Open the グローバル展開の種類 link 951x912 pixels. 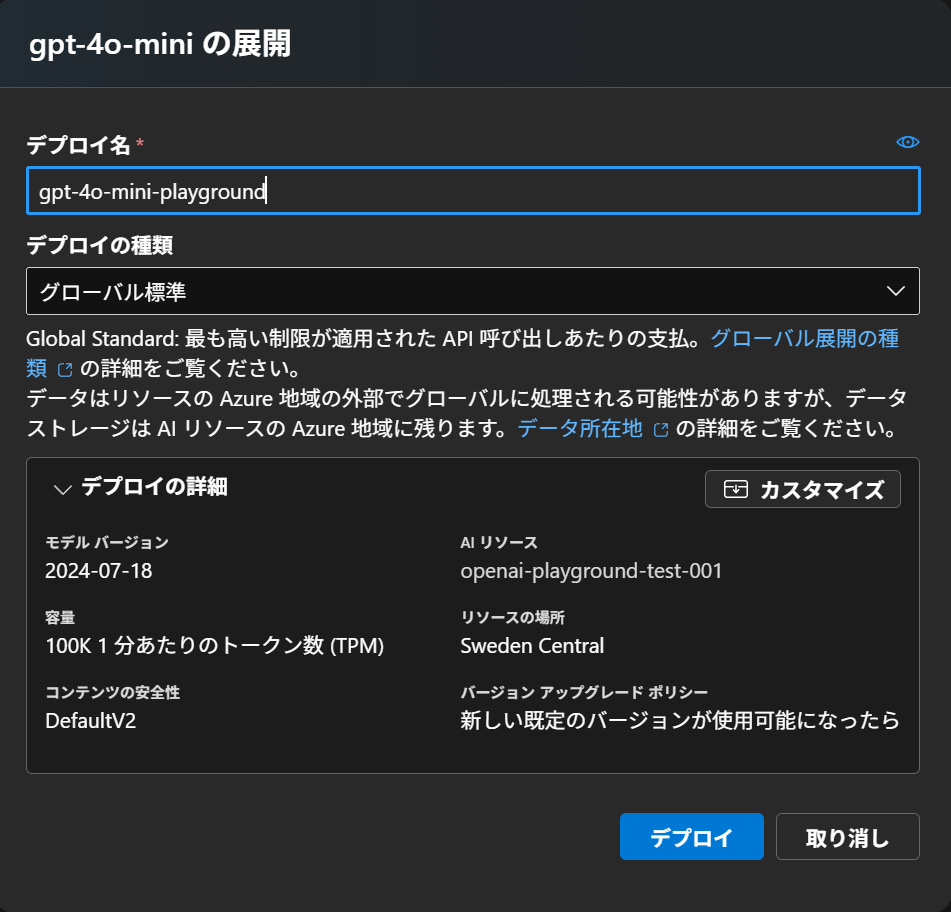(x=804, y=339)
